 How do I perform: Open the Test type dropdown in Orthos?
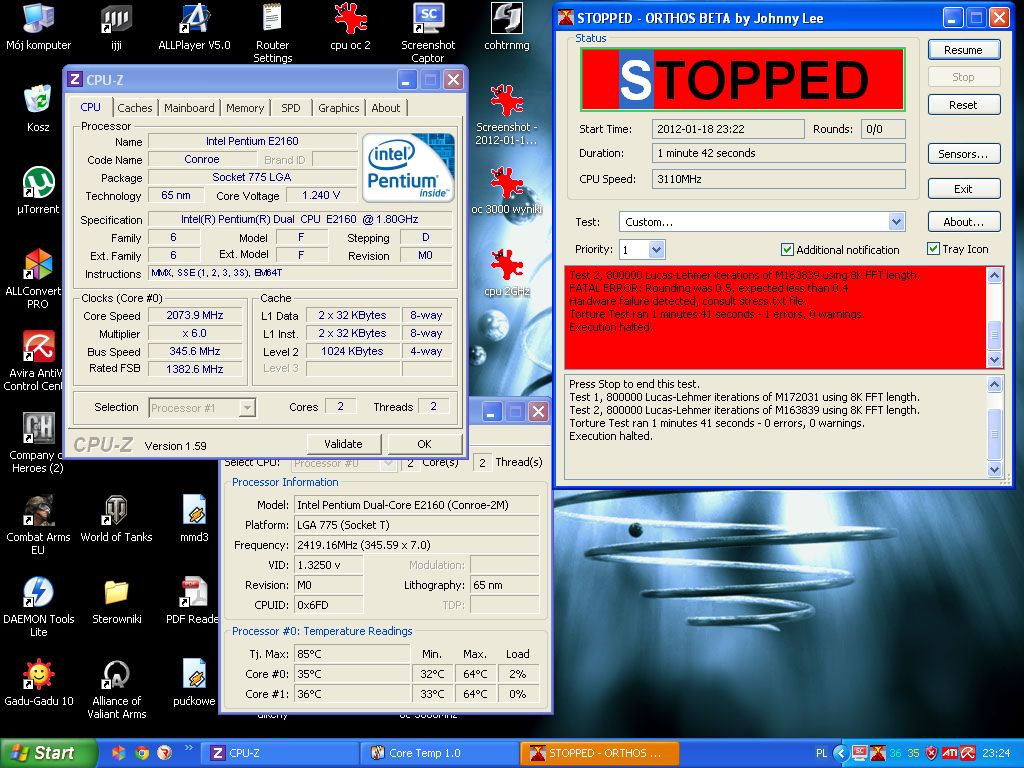tap(896, 222)
